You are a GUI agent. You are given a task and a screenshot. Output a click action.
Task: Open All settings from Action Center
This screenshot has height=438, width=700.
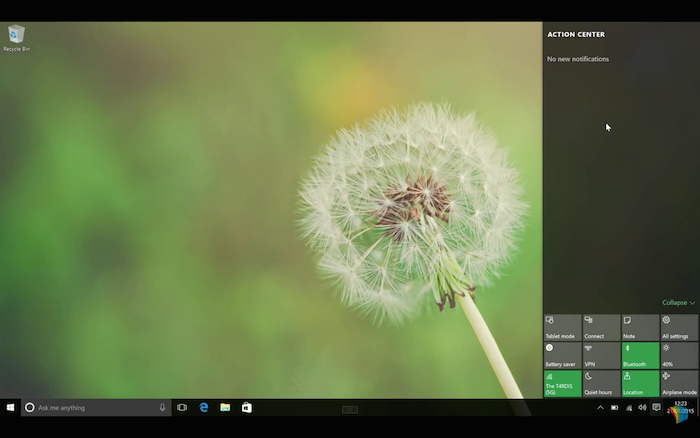tap(679, 327)
